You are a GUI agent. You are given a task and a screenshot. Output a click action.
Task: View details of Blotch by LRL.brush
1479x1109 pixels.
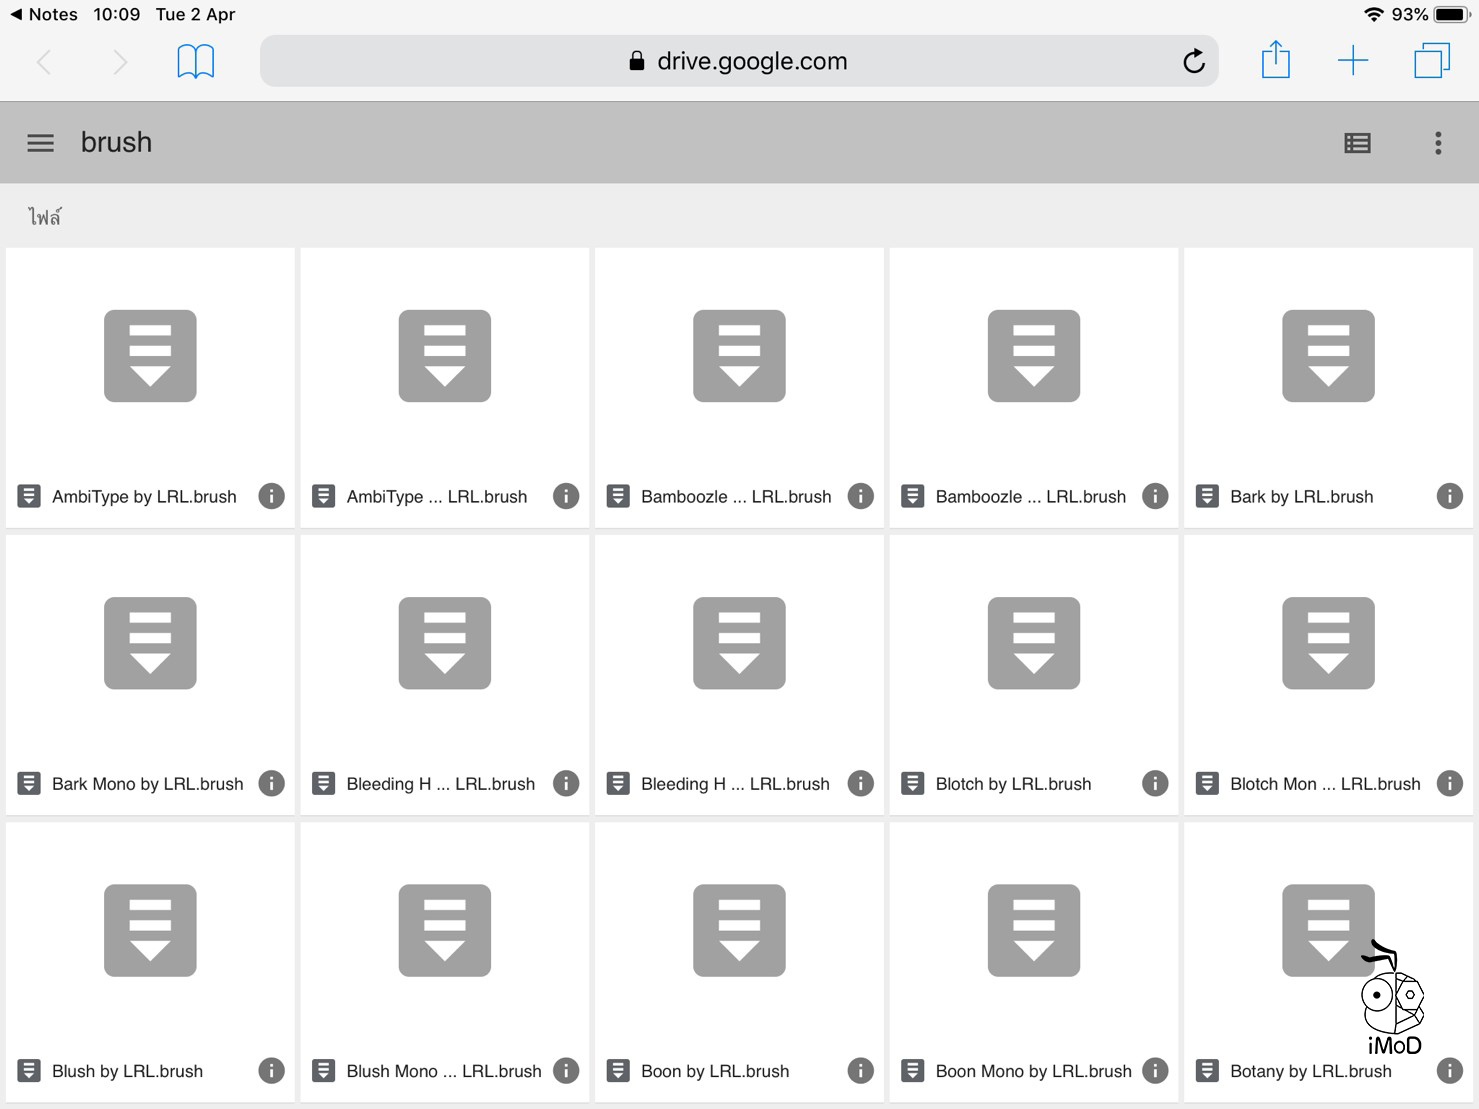click(x=1155, y=783)
